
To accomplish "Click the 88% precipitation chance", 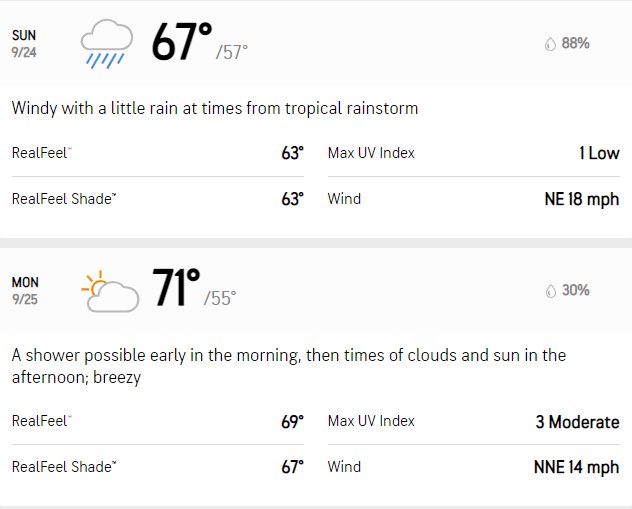I will click(576, 43).
